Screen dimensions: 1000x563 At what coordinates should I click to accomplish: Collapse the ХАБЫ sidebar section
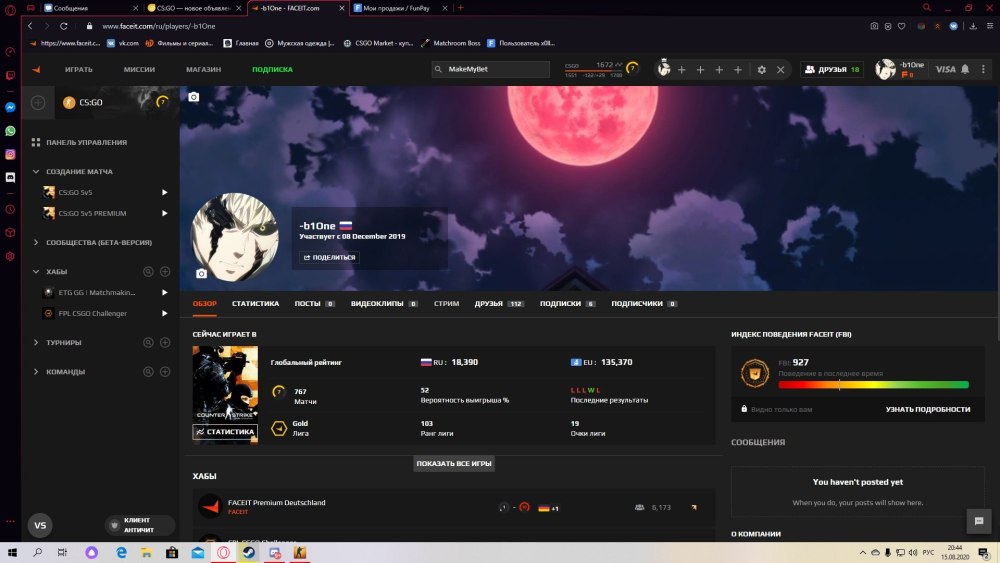(x=36, y=272)
